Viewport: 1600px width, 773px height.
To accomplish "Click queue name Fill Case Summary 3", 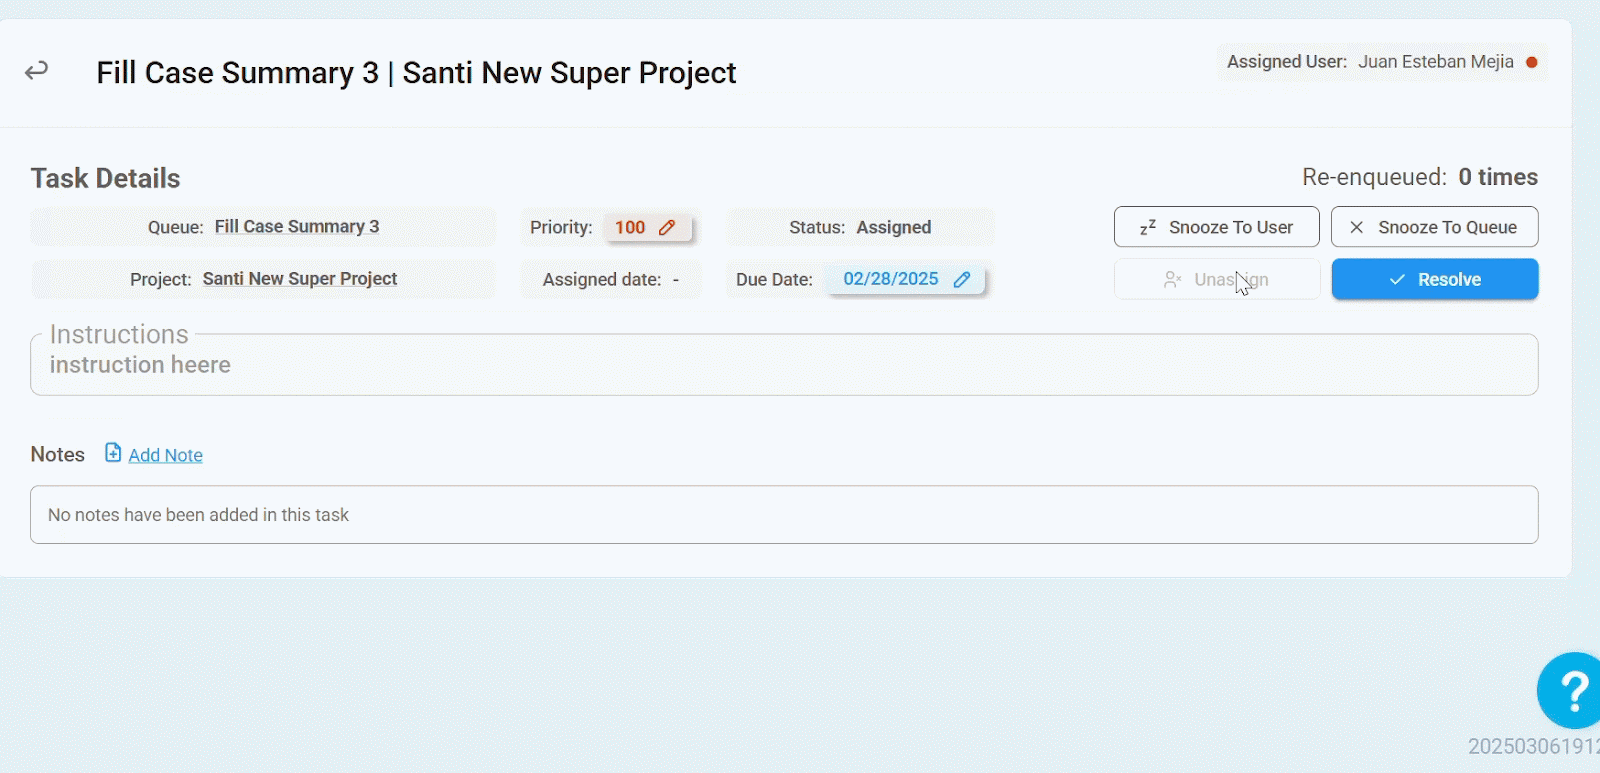I will tap(297, 227).
